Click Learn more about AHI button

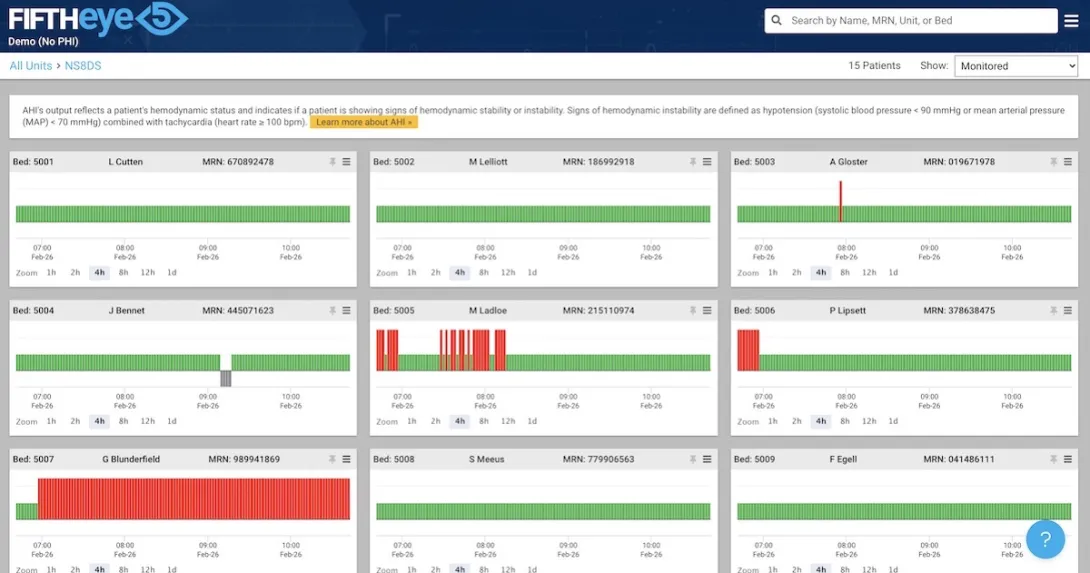[363, 122]
